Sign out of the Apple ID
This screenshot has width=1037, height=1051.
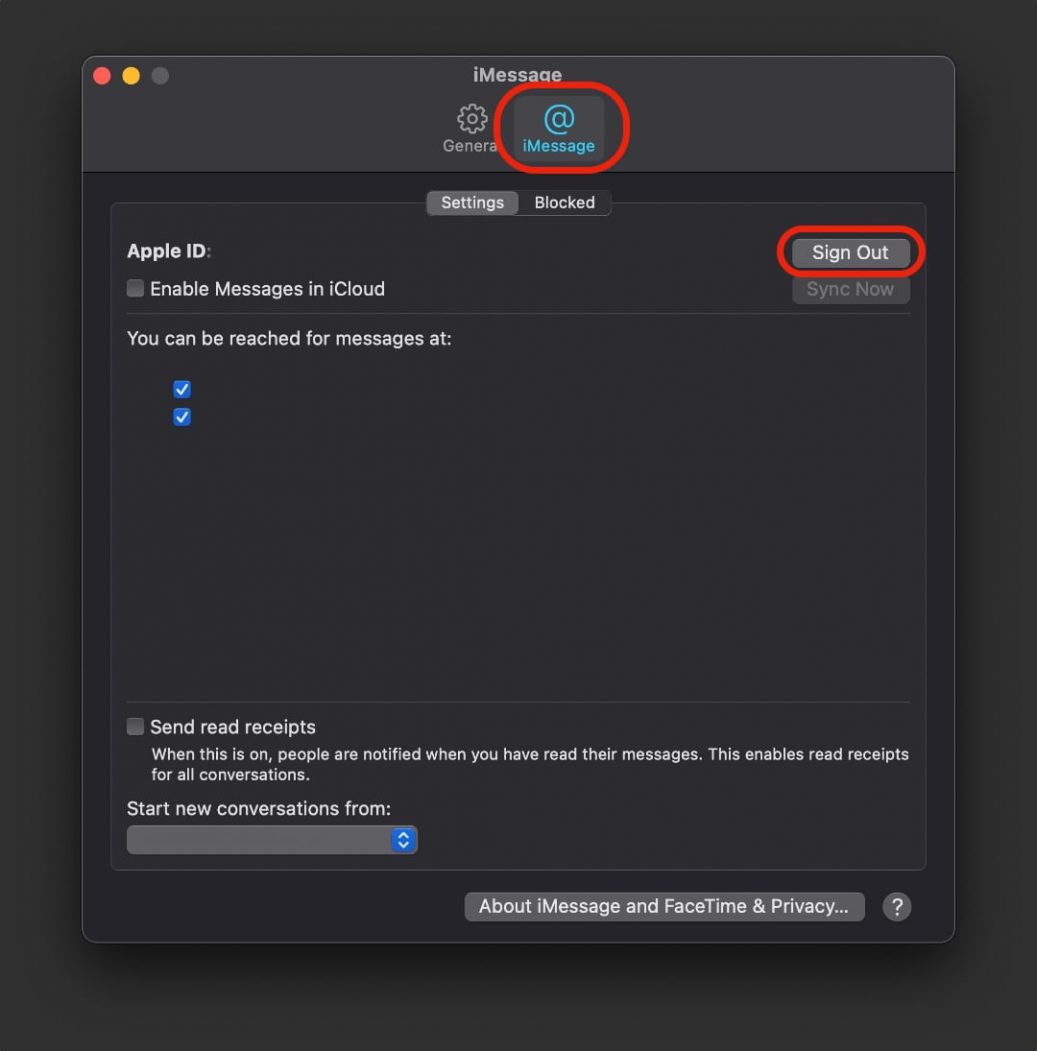coord(851,252)
